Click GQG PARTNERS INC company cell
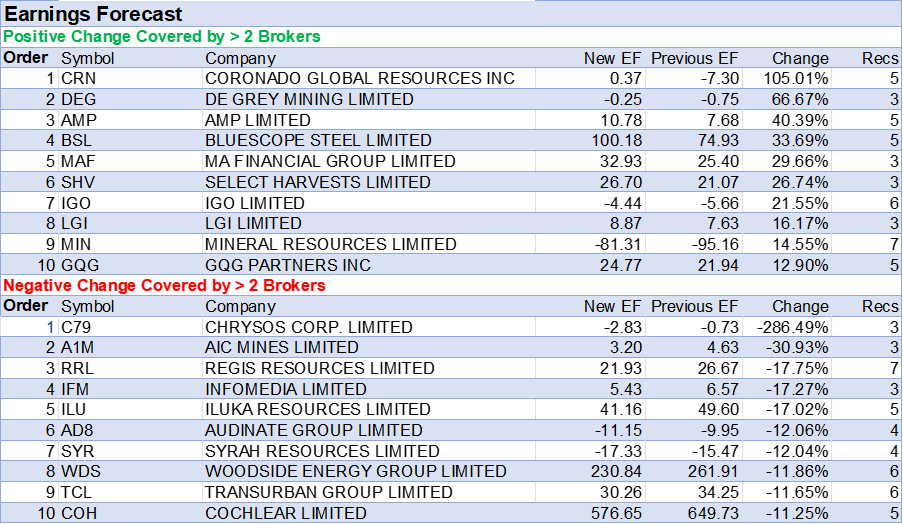This screenshot has width=903, height=524. click(288, 265)
